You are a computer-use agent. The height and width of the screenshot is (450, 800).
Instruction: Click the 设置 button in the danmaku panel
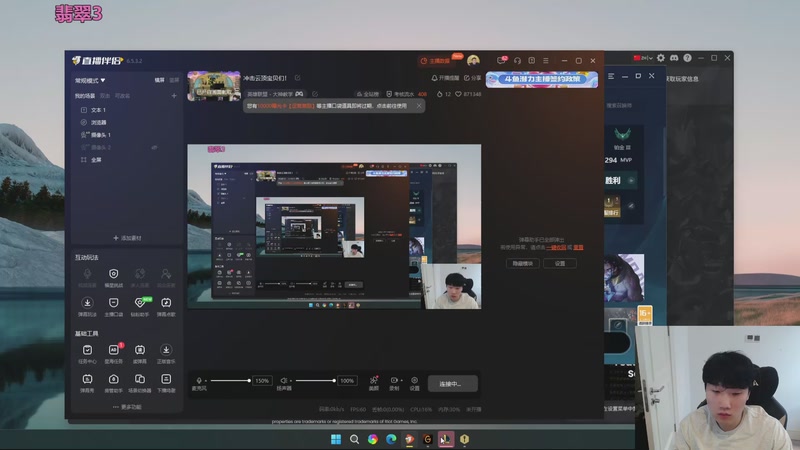coord(560,263)
